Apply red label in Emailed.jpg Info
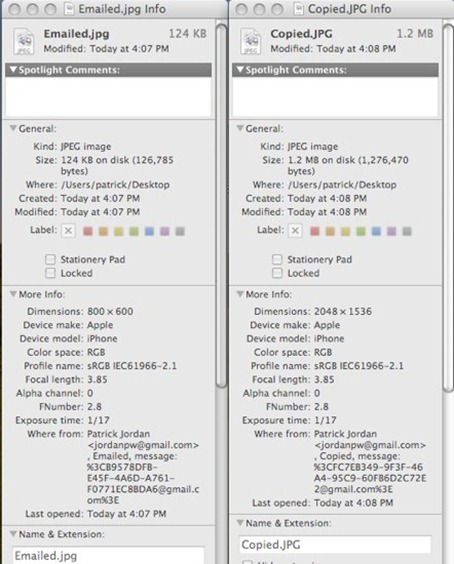This screenshot has width=454, height=564. click(x=88, y=231)
